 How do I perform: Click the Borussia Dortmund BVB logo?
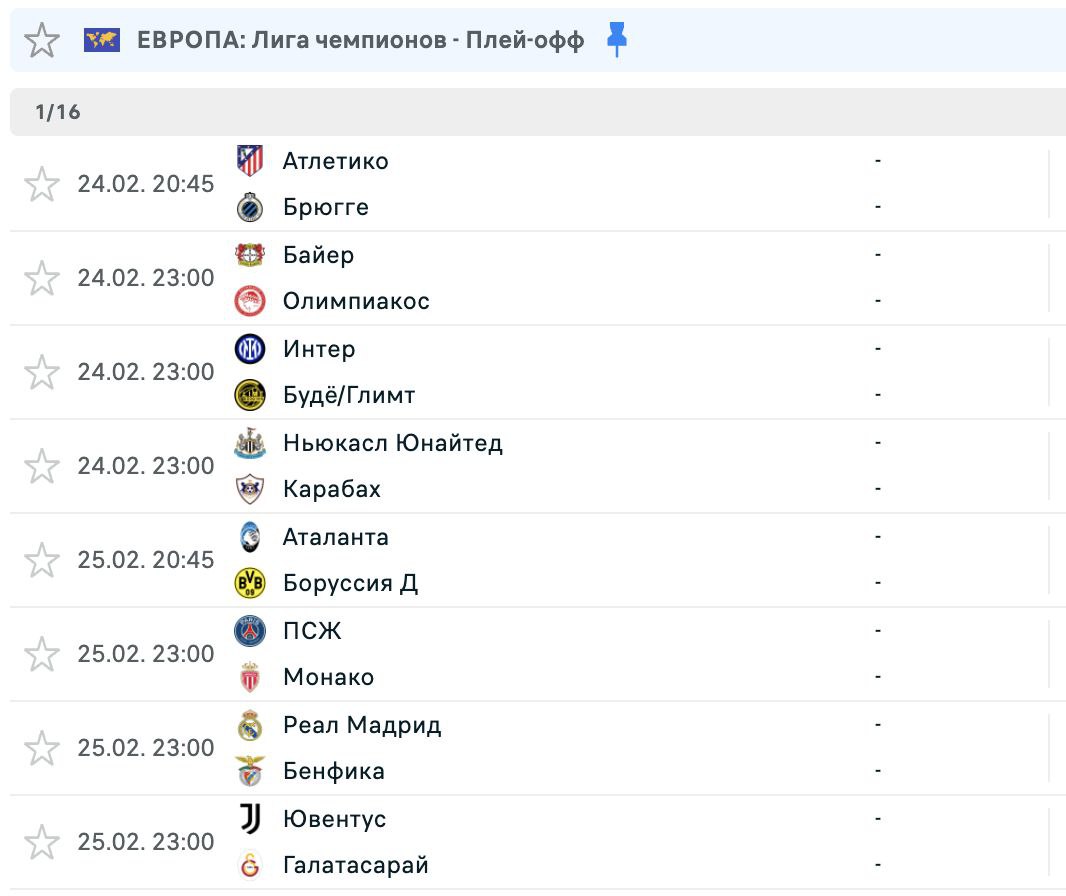point(250,583)
